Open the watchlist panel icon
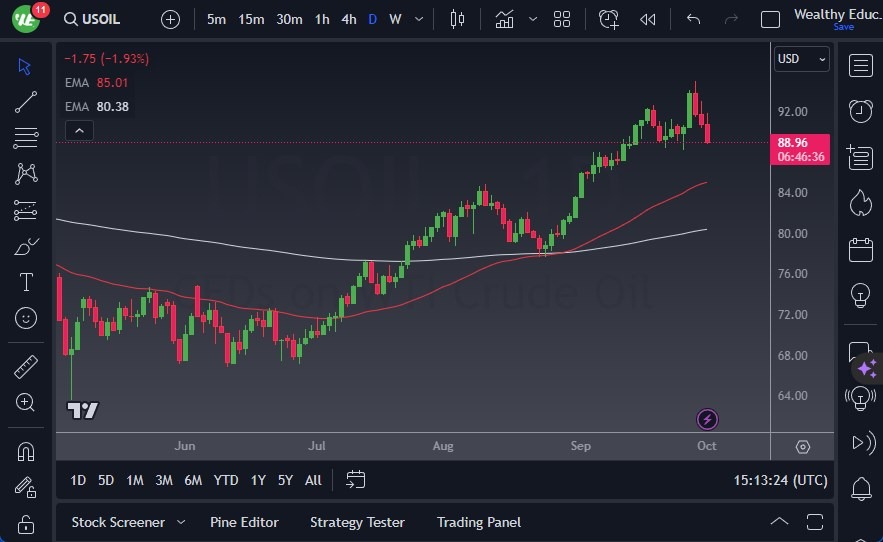Viewport: 883px width, 542px height. click(860, 65)
